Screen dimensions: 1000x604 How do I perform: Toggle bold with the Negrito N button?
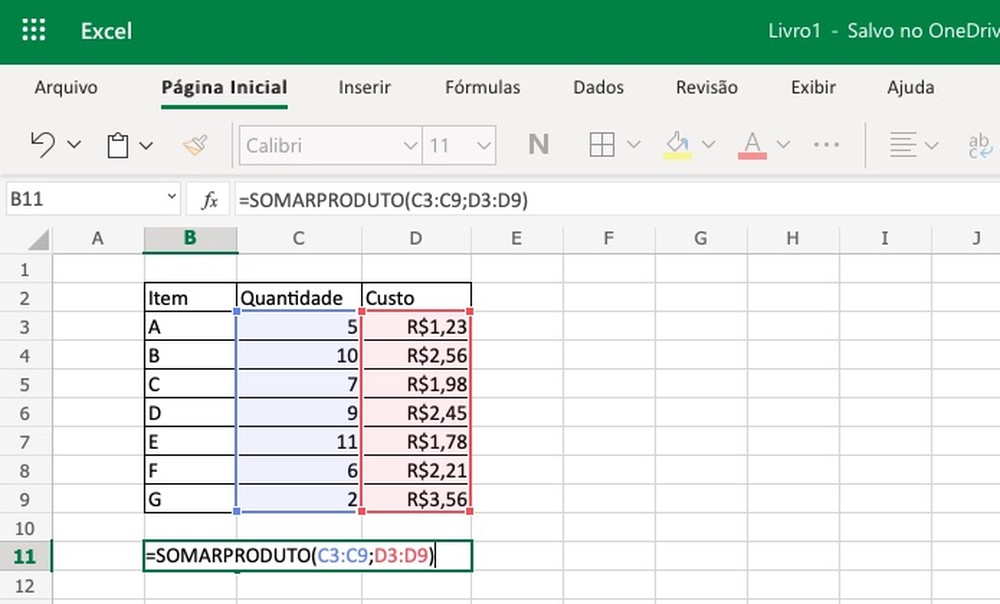(538, 144)
